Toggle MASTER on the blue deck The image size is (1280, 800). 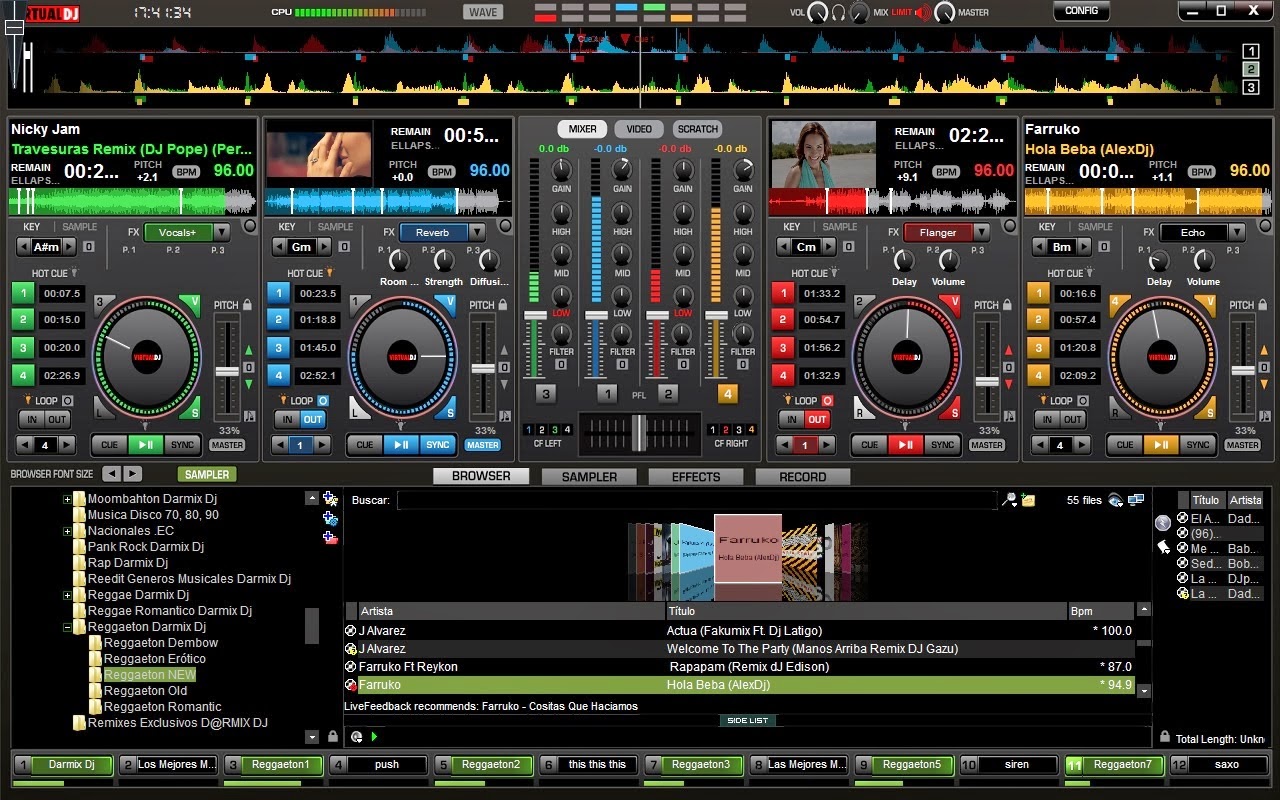click(x=483, y=445)
